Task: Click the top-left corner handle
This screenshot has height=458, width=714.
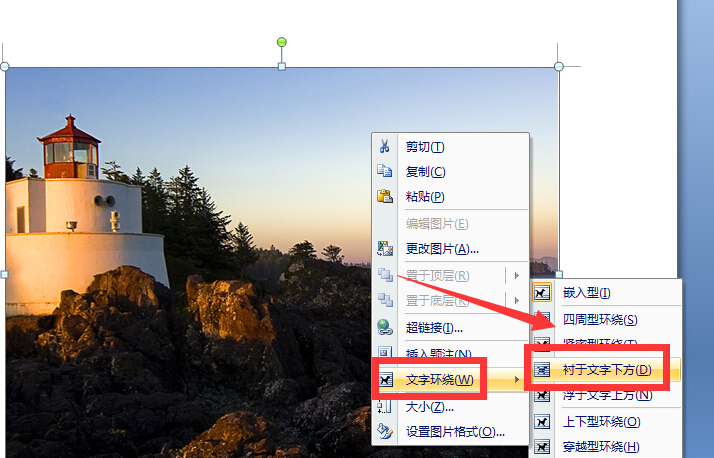Action: (x=5, y=66)
